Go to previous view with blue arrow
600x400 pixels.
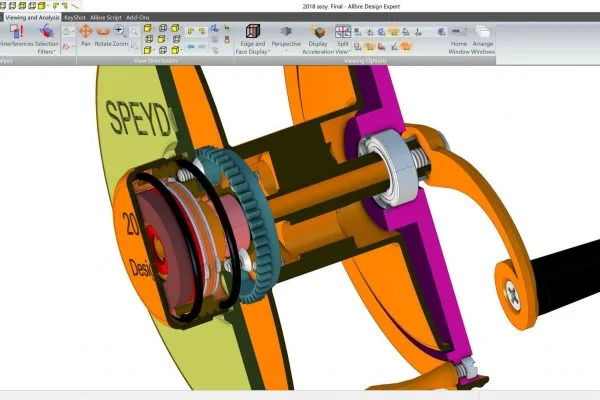[x=191, y=46]
